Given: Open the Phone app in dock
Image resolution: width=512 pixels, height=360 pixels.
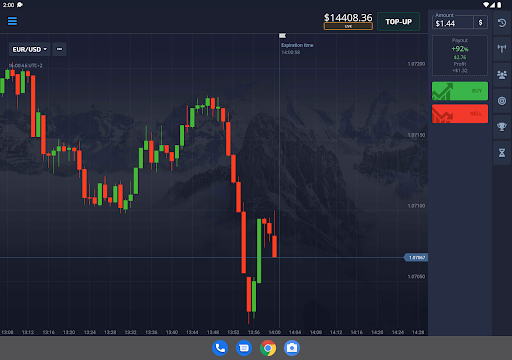Looking at the screenshot, I should coord(220,348).
